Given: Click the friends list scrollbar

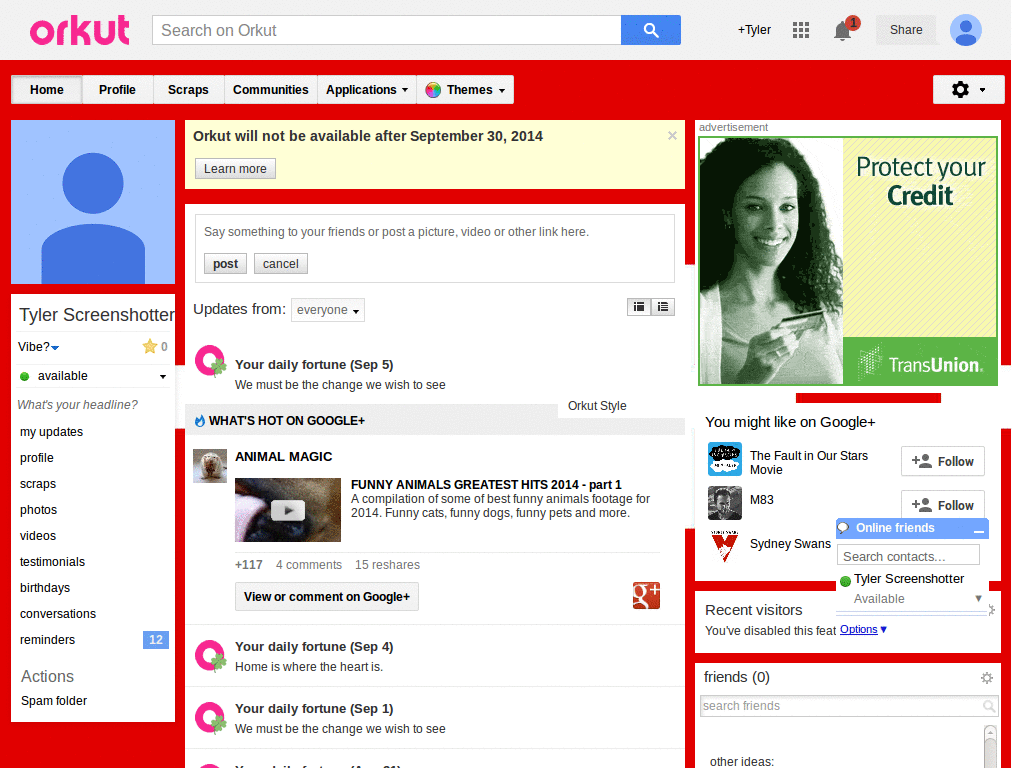Looking at the screenshot, I should (990, 746).
